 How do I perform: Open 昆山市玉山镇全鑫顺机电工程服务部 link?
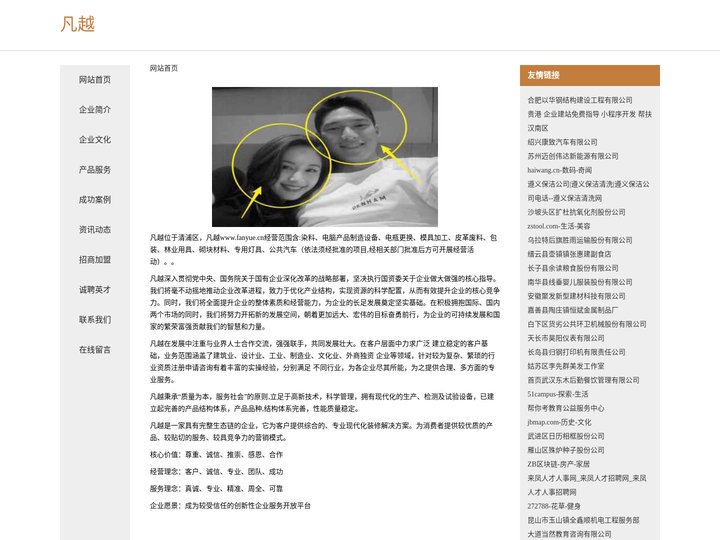583,520
